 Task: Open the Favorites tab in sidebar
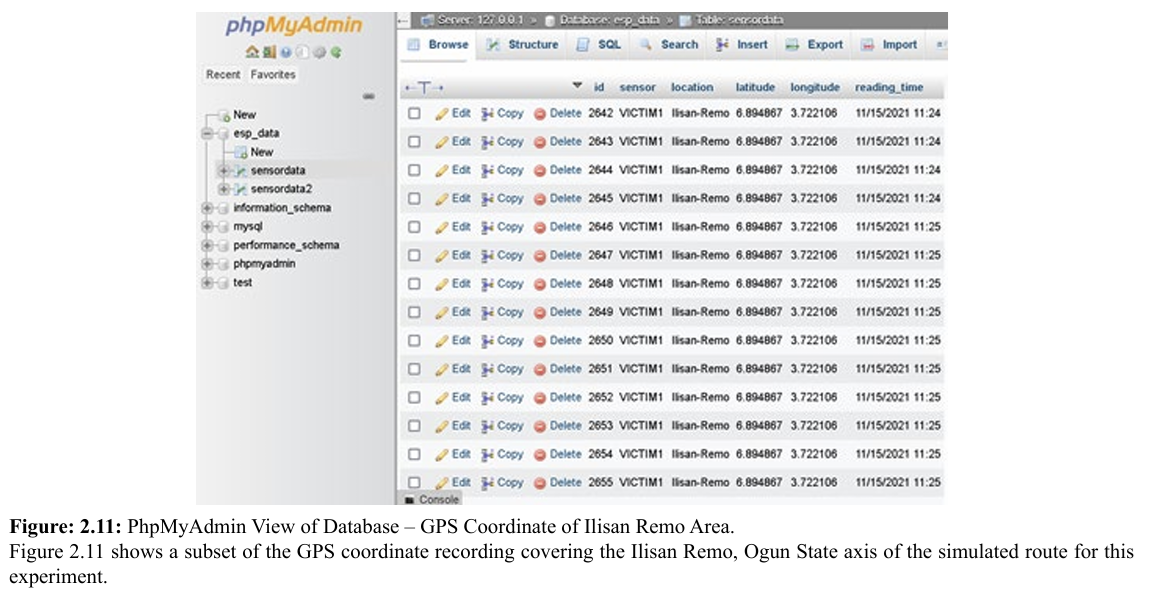point(273,75)
